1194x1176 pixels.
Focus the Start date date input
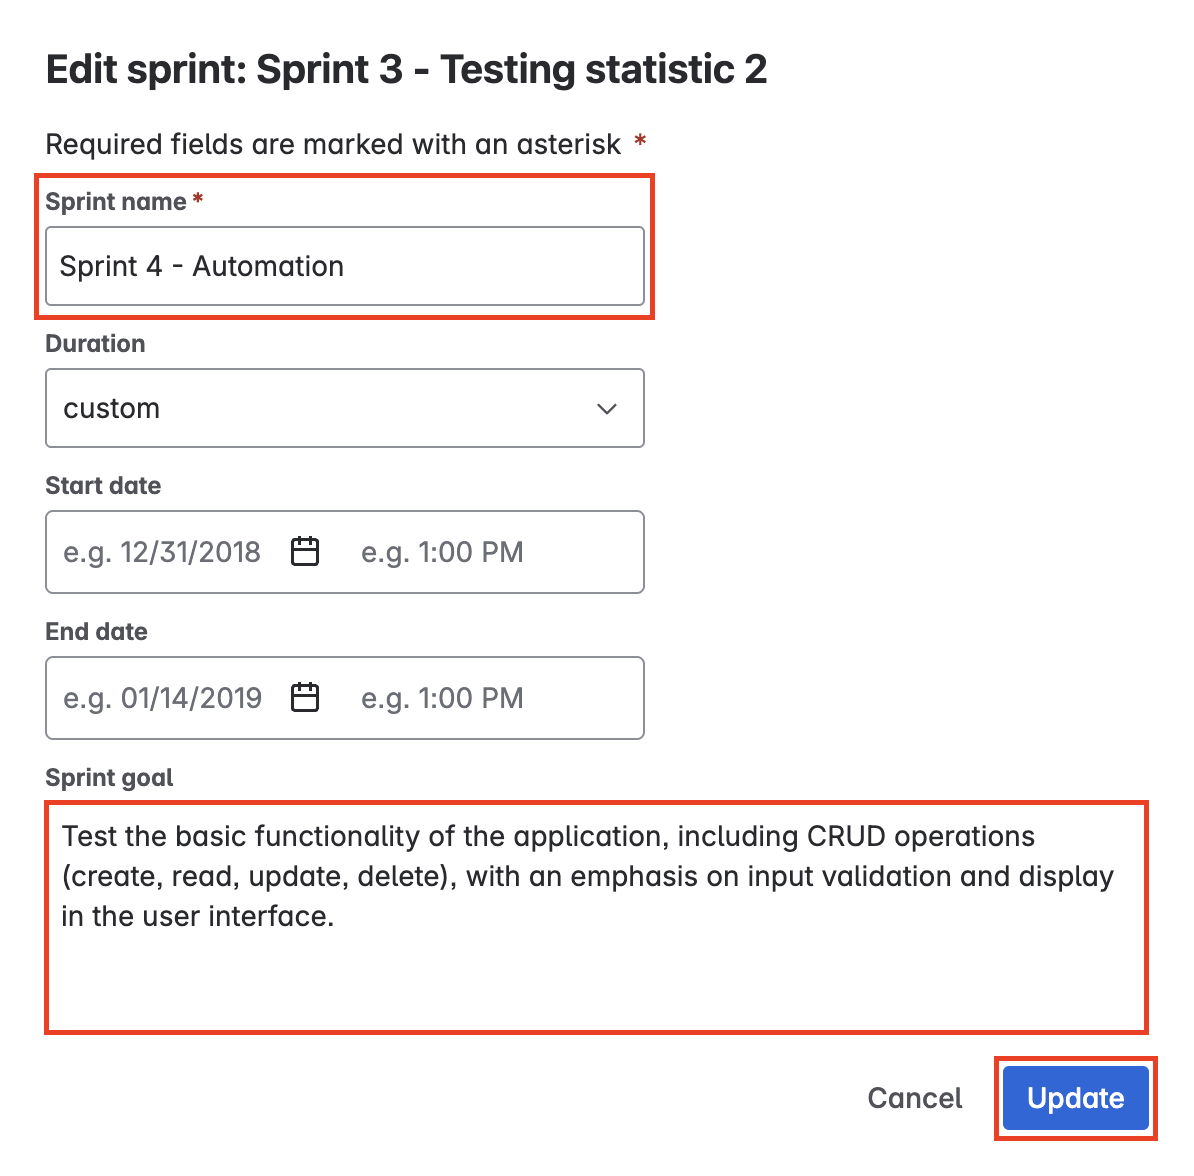coord(162,552)
